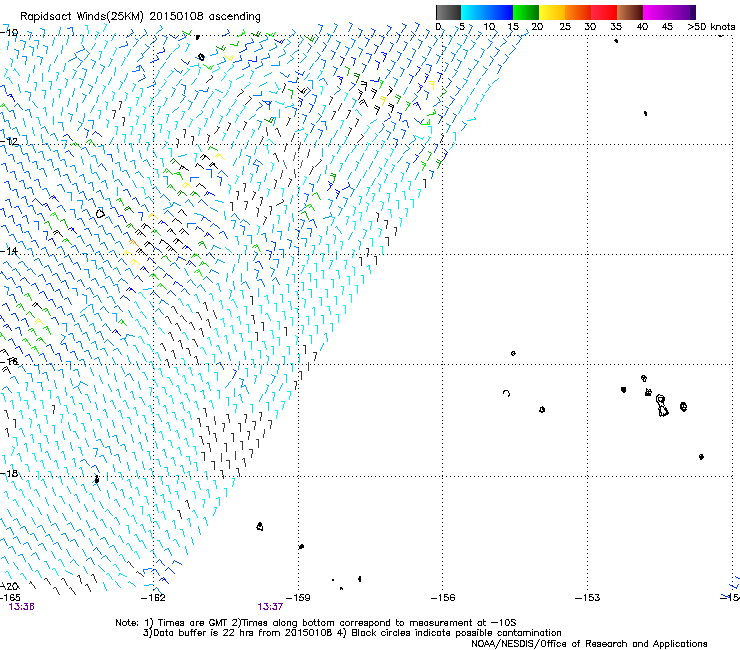Click the '-12' latitude axis label
Screen dimensions: 740x650
9,142
